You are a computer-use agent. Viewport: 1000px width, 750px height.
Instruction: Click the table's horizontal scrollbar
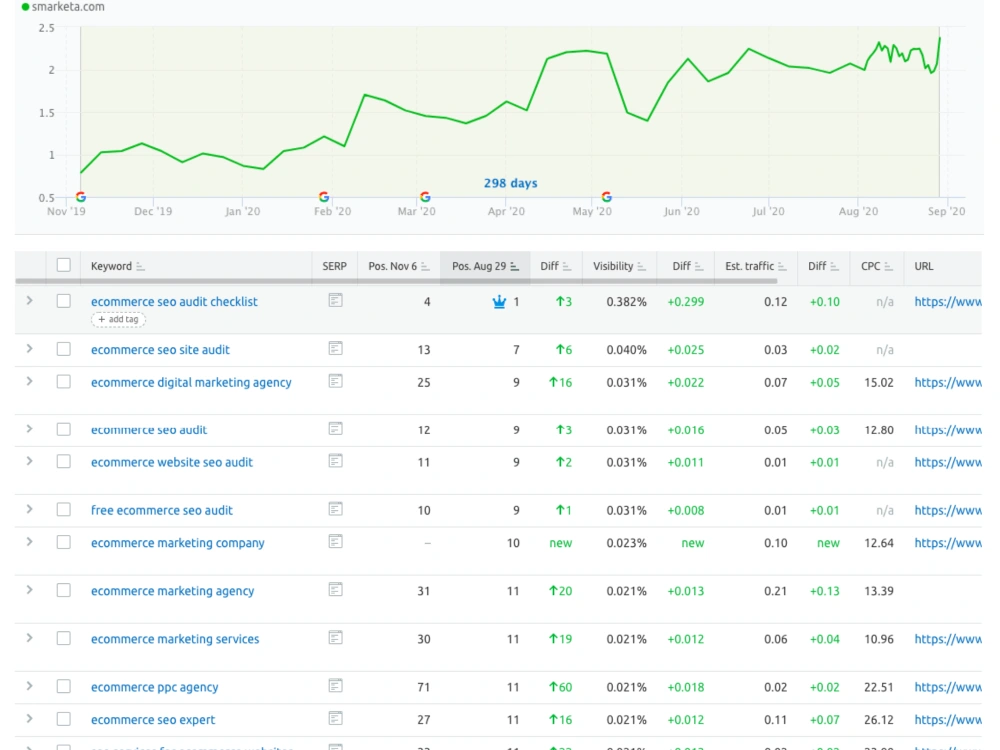(396, 281)
